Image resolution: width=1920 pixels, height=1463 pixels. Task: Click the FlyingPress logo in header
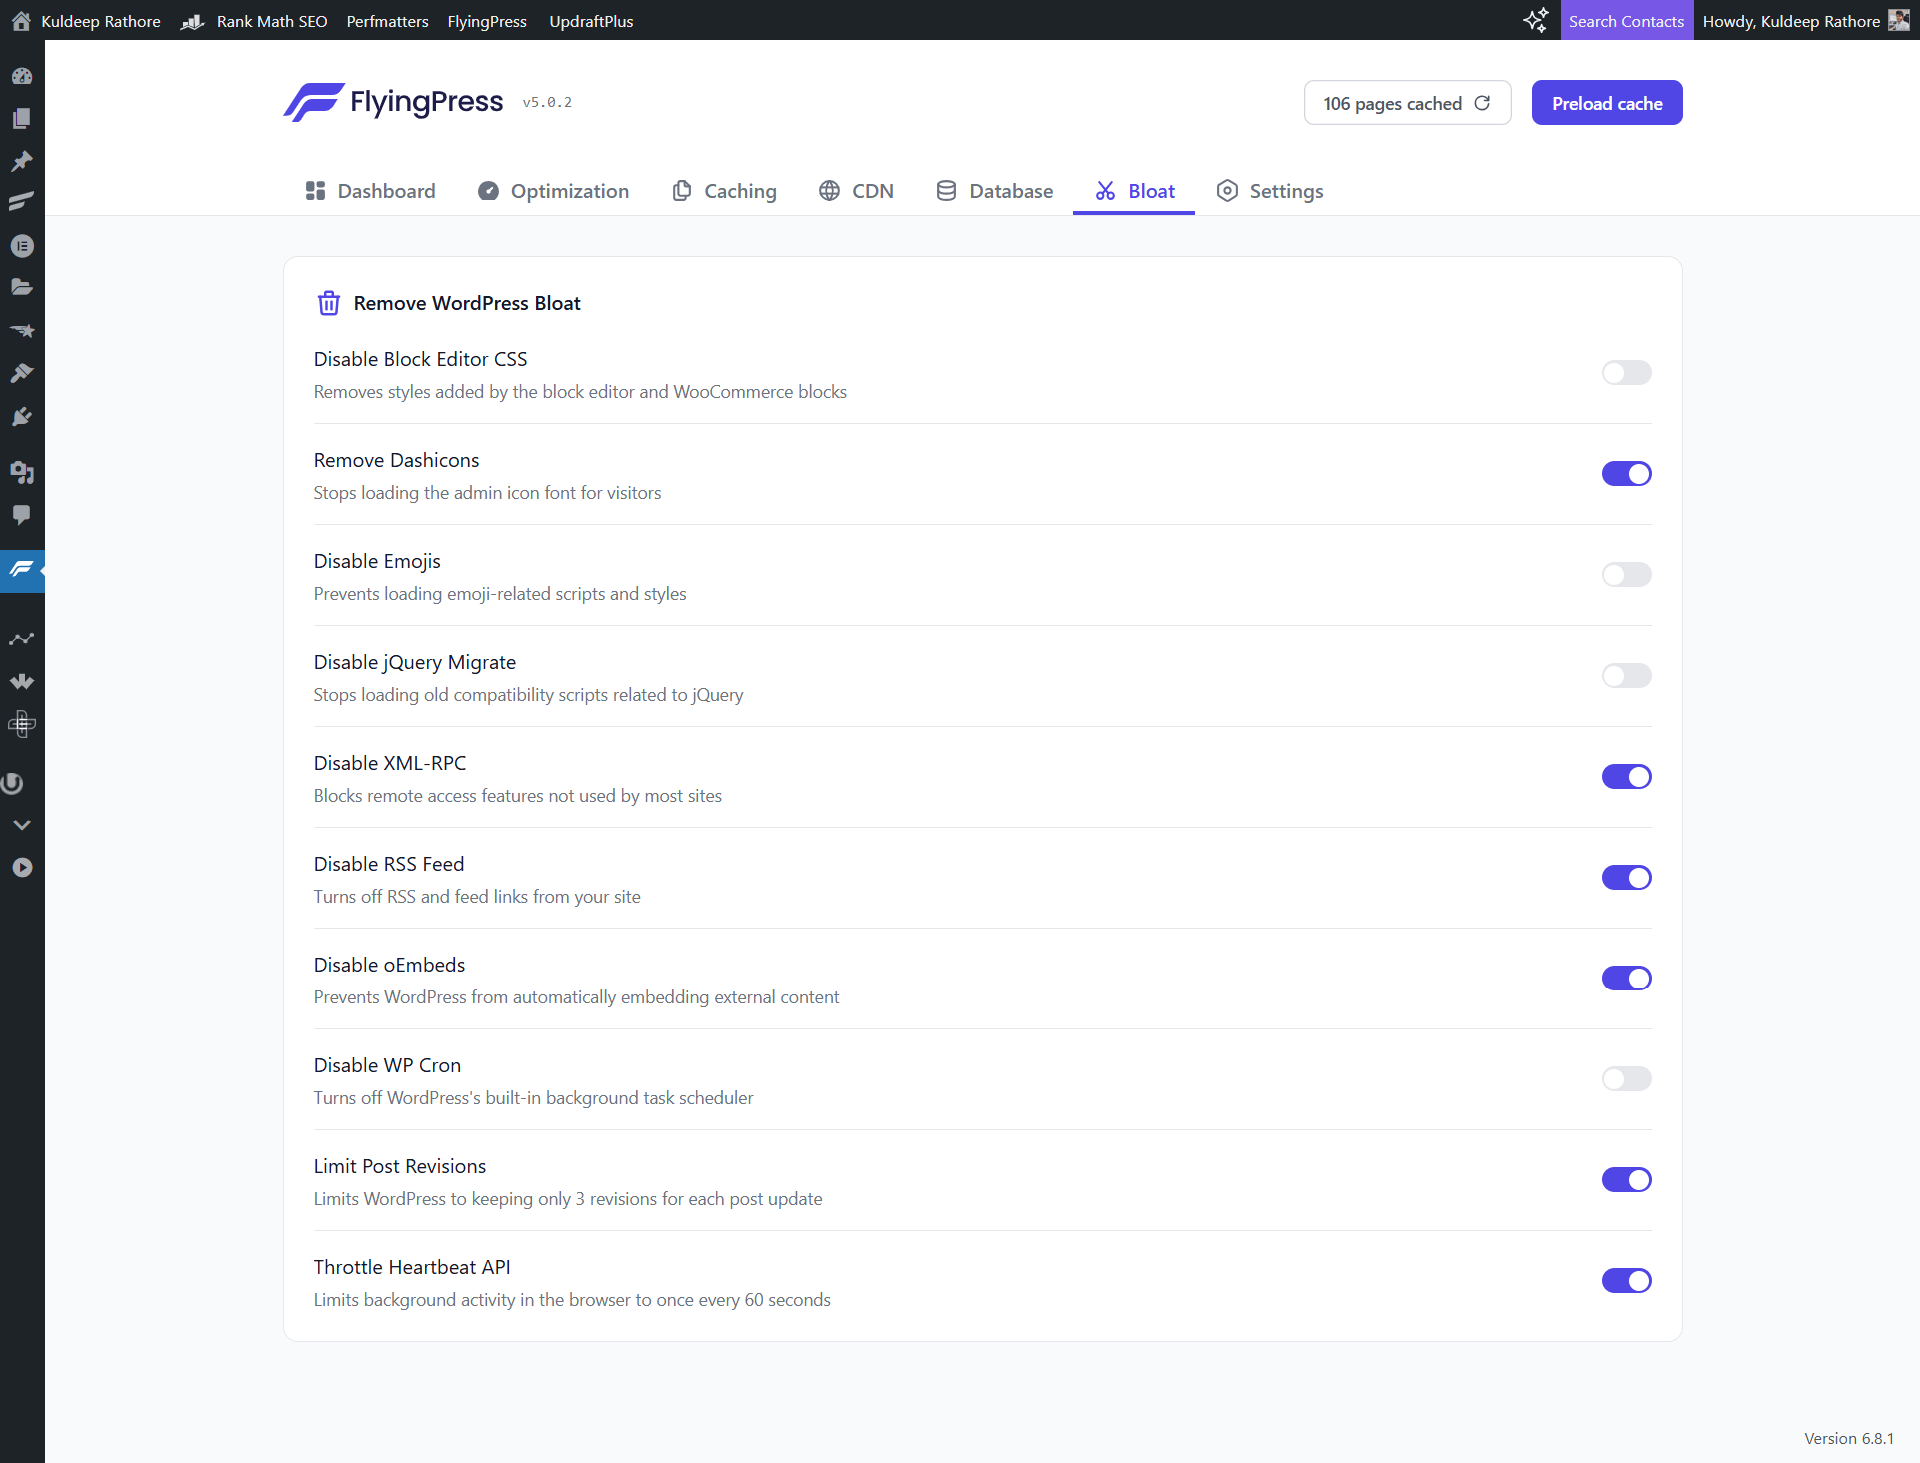point(394,102)
